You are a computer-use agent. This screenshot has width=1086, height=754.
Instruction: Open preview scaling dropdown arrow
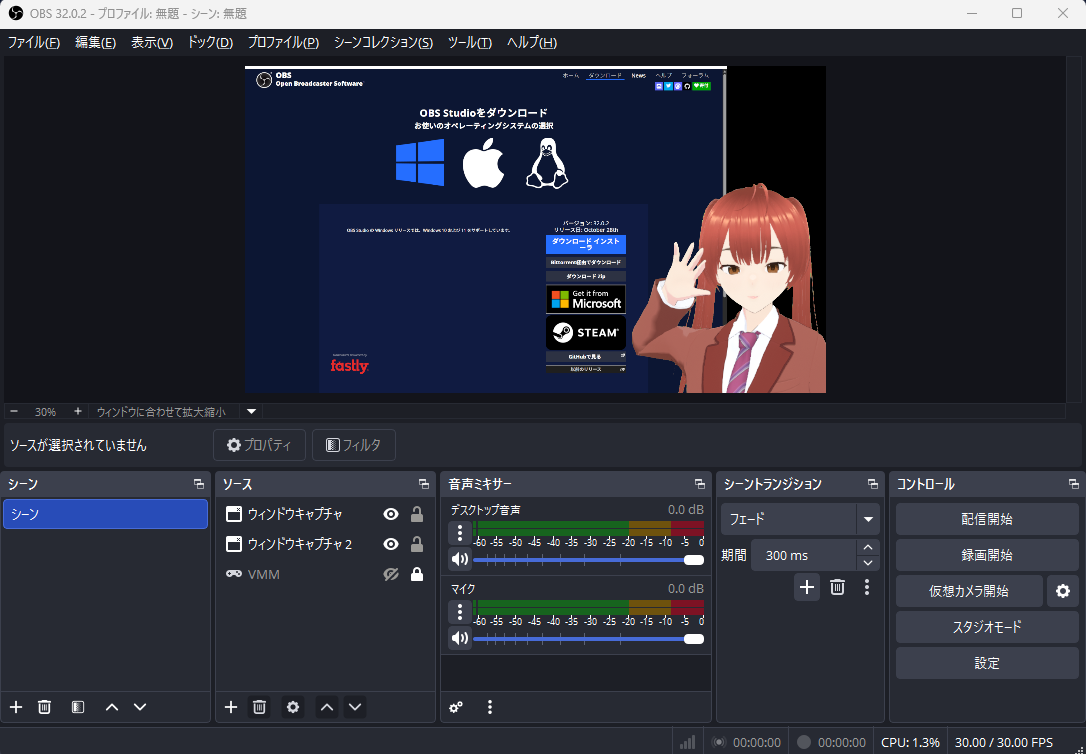click(251, 411)
